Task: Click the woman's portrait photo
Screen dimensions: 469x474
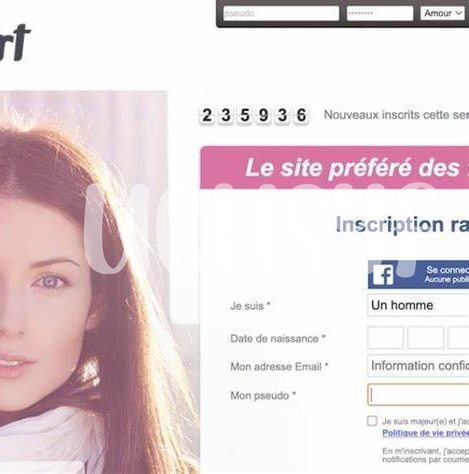Action: pos(99,282)
